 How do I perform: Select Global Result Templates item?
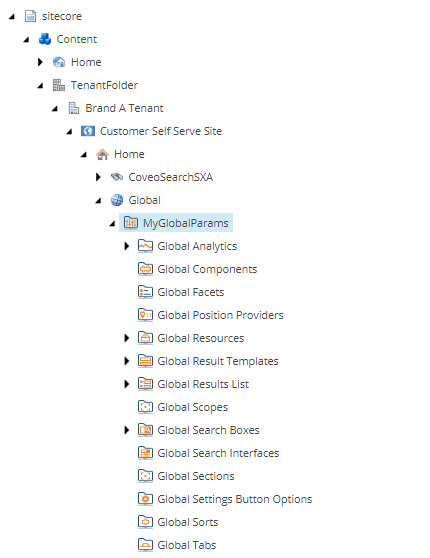218,361
